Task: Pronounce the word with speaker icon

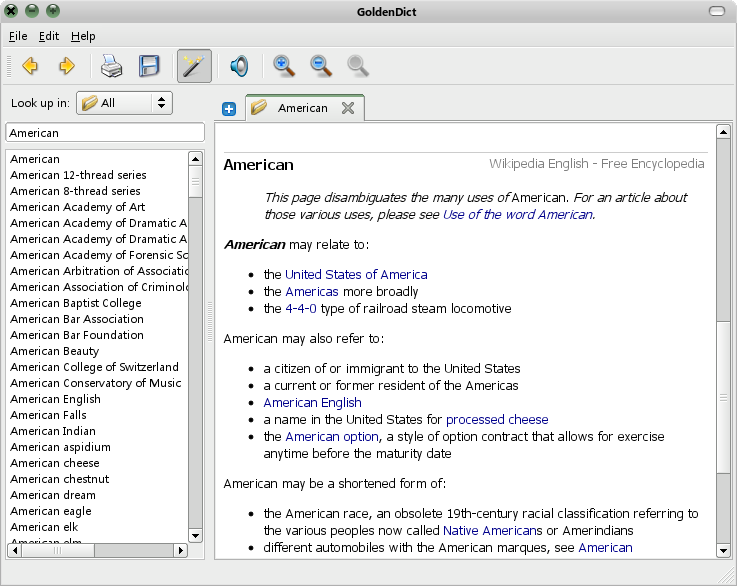Action: click(x=239, y=66)
